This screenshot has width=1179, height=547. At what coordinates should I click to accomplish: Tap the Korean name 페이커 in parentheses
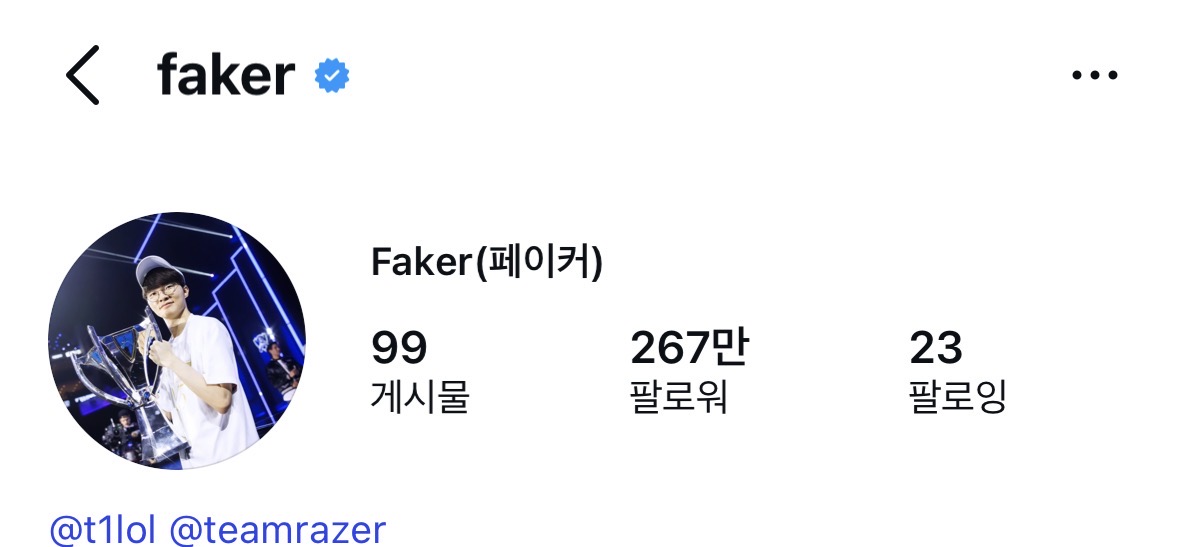point(540,263)
